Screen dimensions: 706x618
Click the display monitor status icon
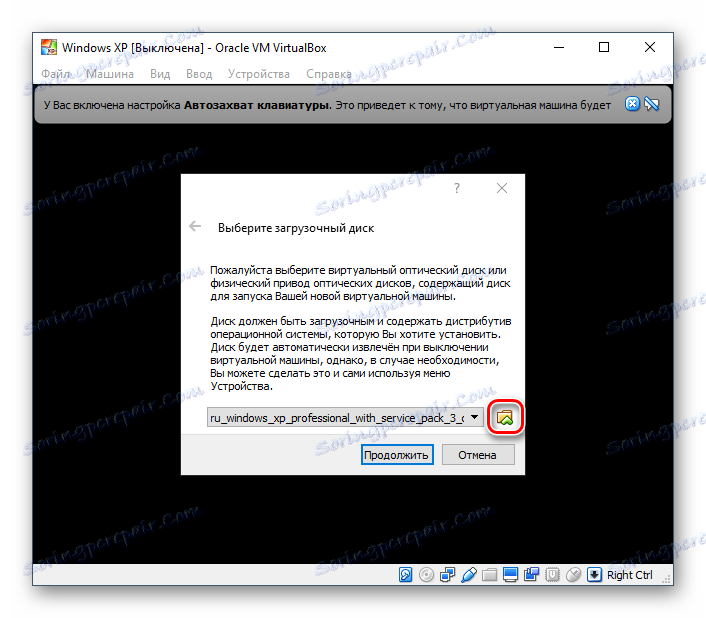point(510,575)
